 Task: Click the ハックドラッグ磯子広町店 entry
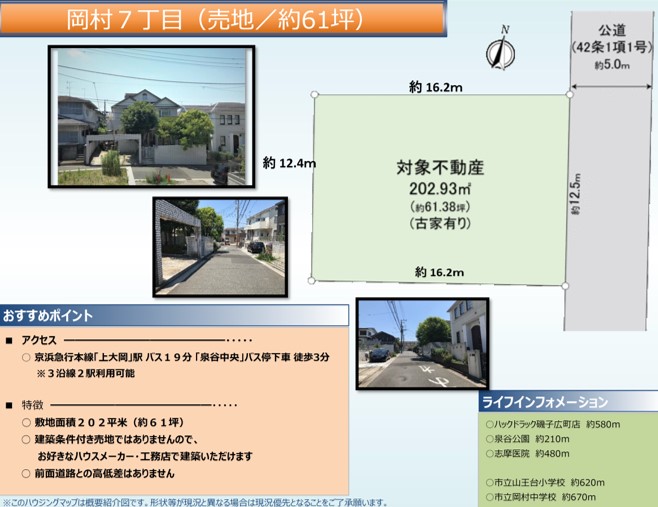pos(549,425)
